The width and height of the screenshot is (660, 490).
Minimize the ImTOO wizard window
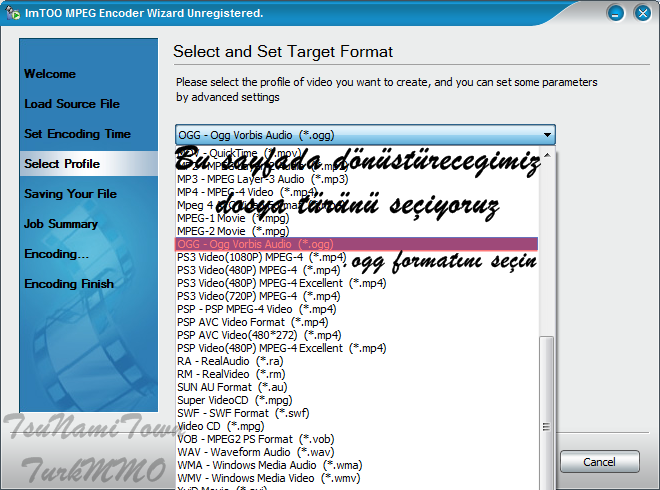pyautogui.click(x=615, y=13)
